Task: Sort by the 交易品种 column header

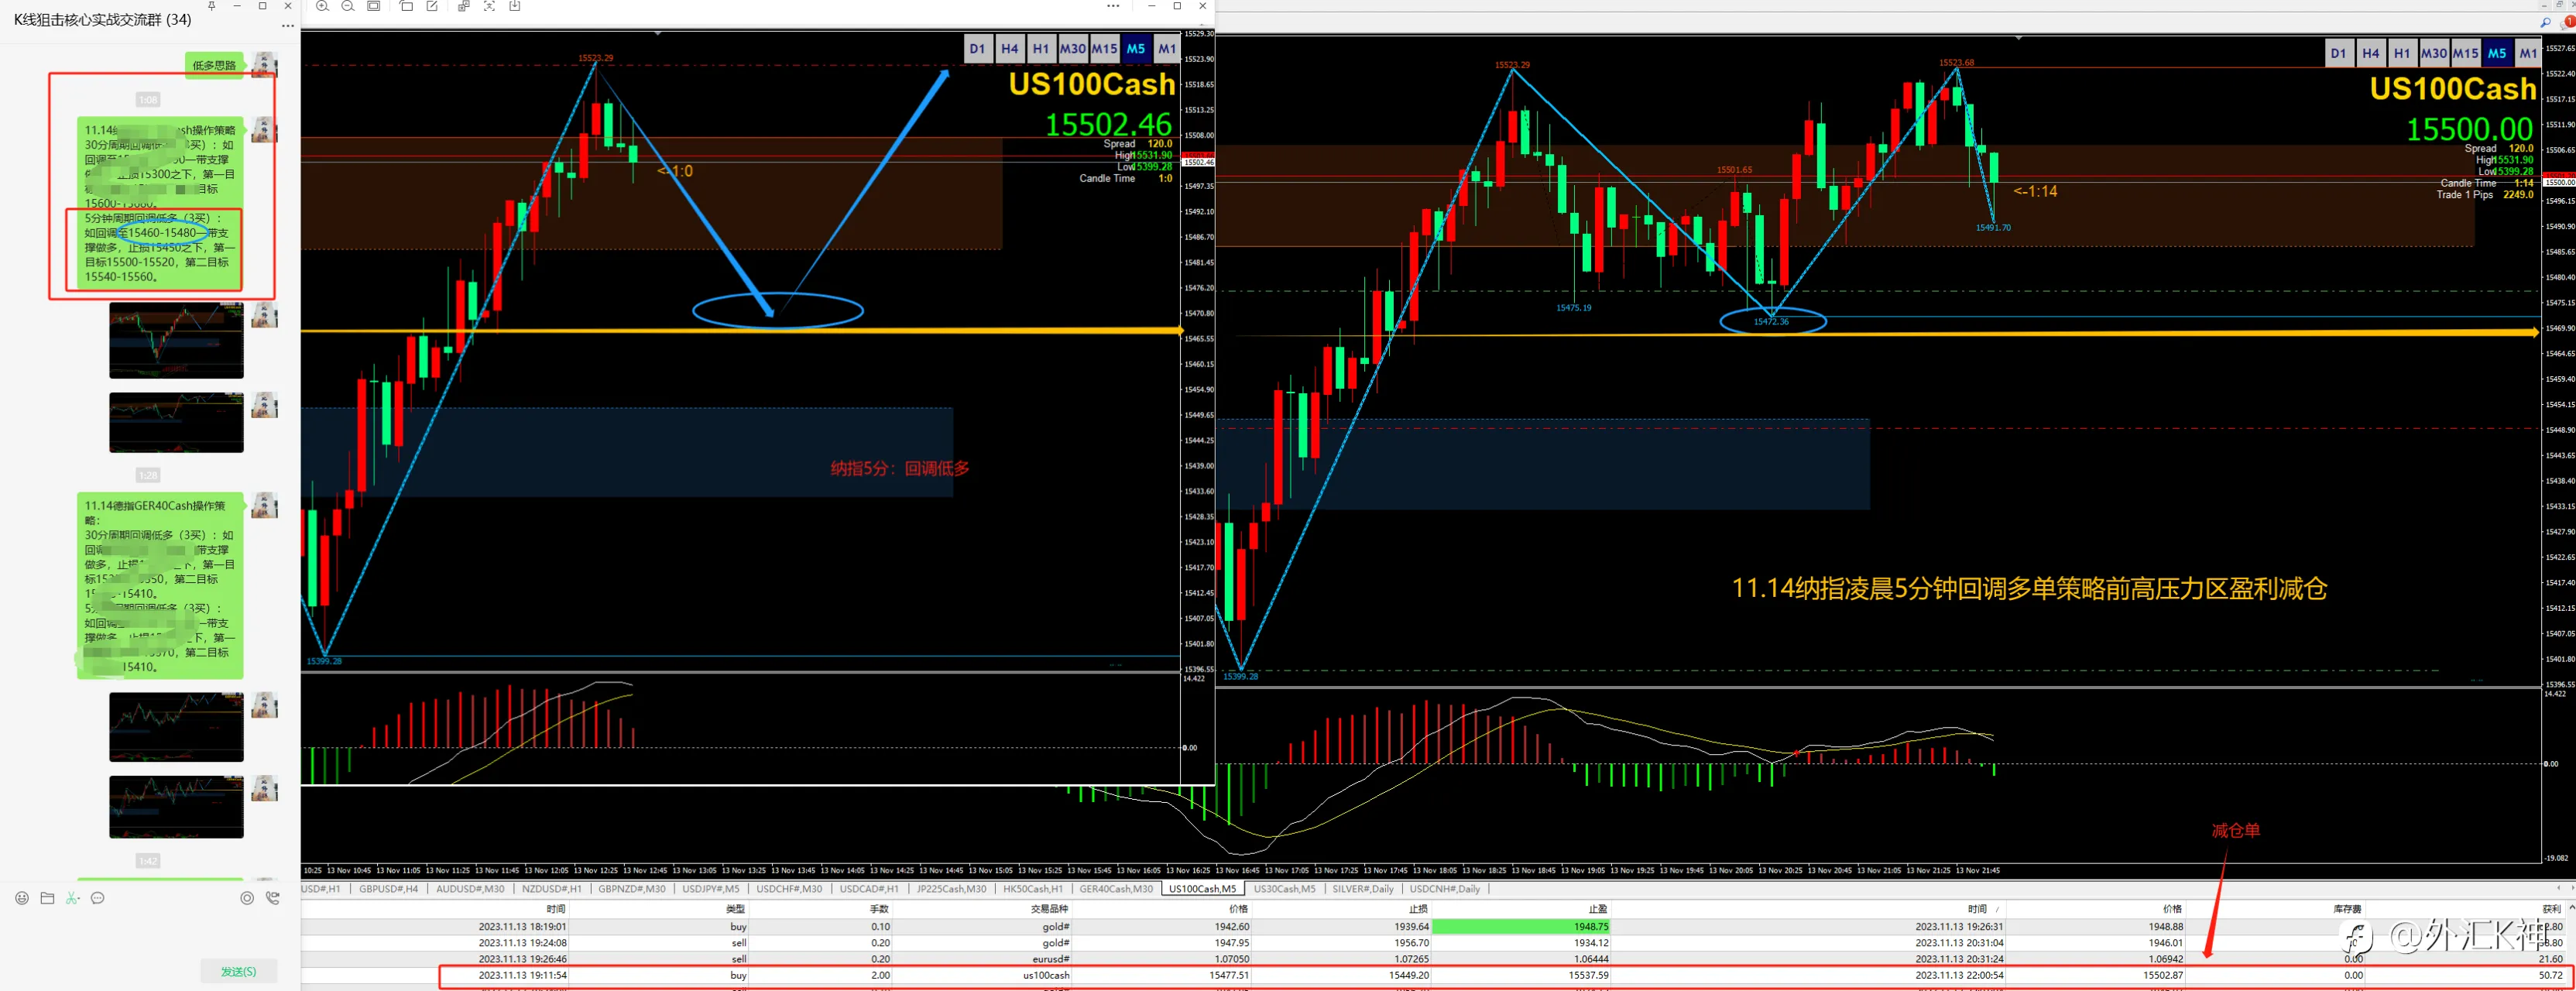Action: click(1050, 909)
